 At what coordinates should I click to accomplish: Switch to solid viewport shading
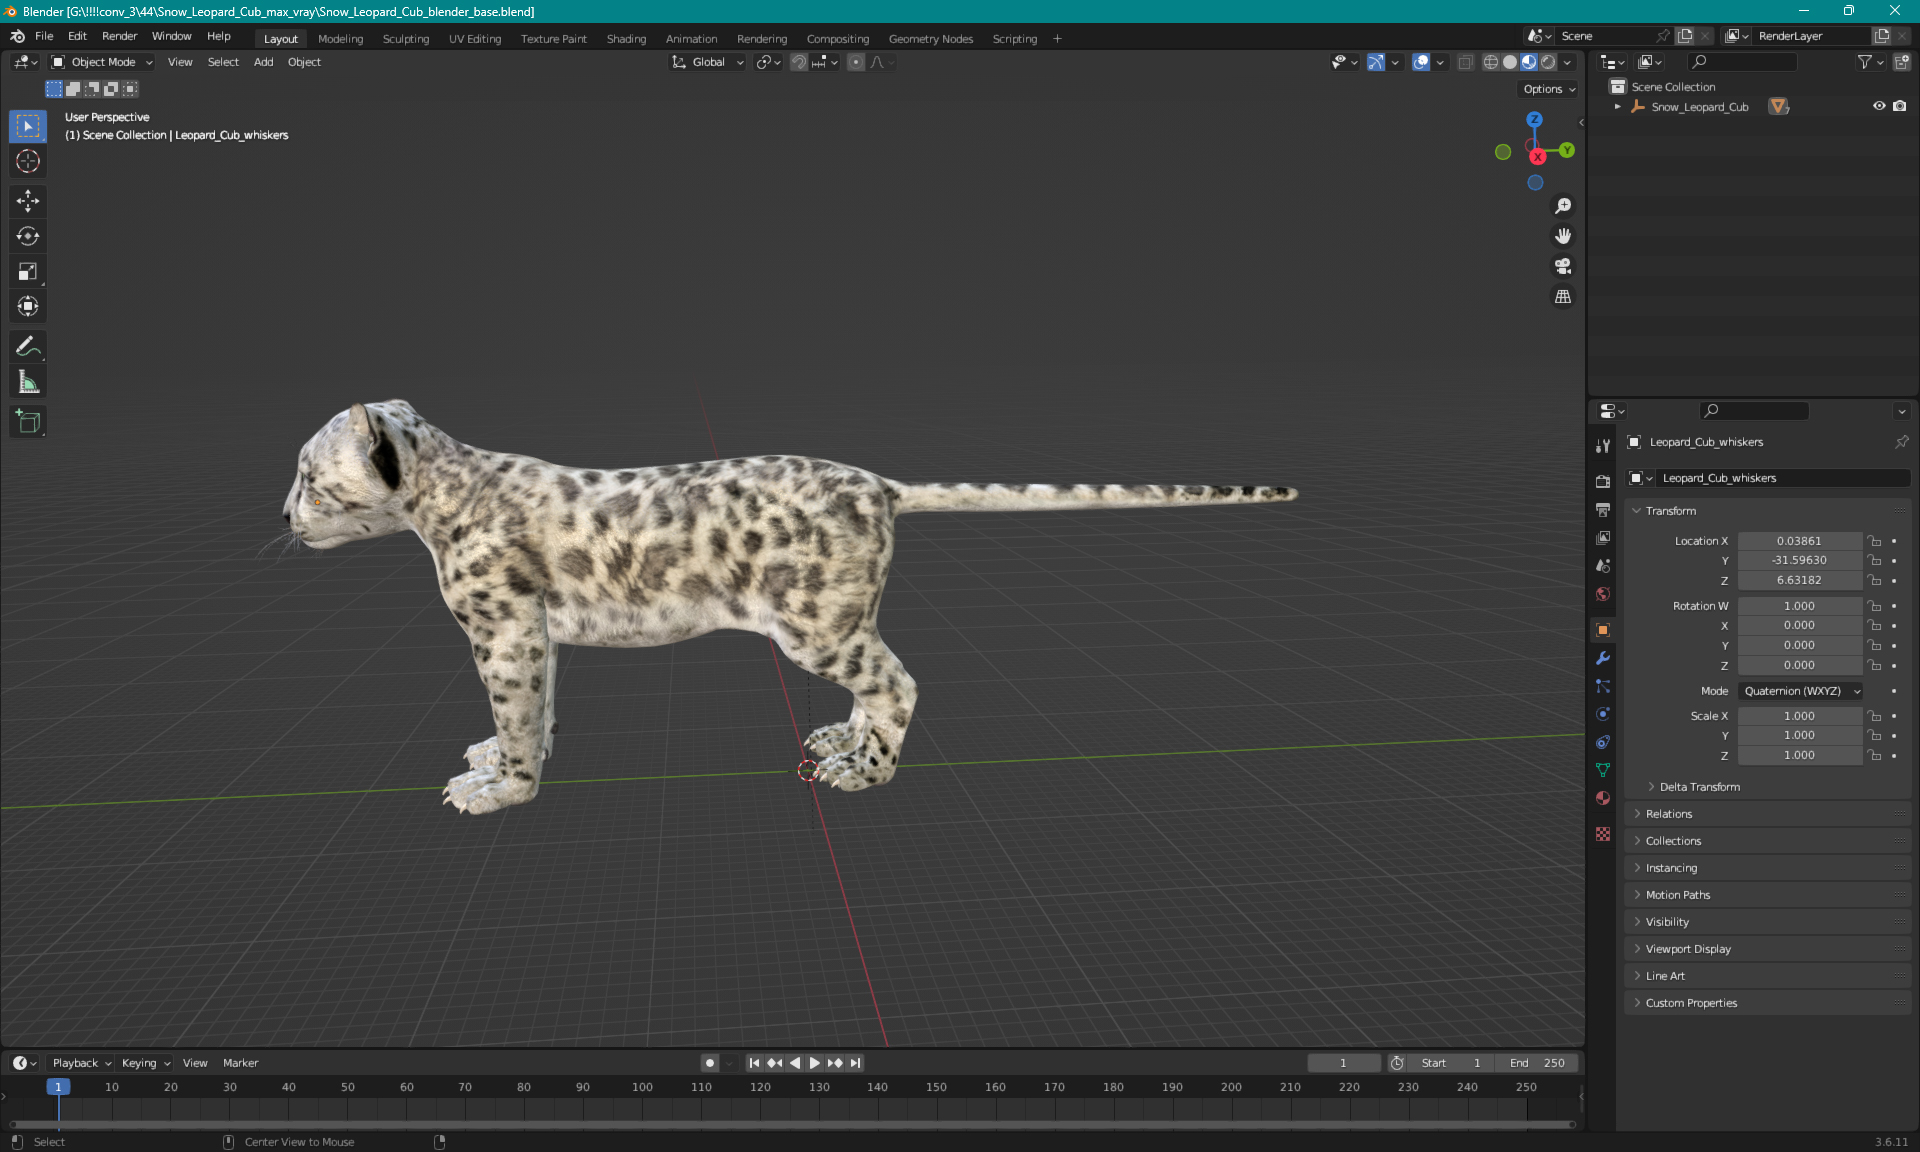(1510, 62)
